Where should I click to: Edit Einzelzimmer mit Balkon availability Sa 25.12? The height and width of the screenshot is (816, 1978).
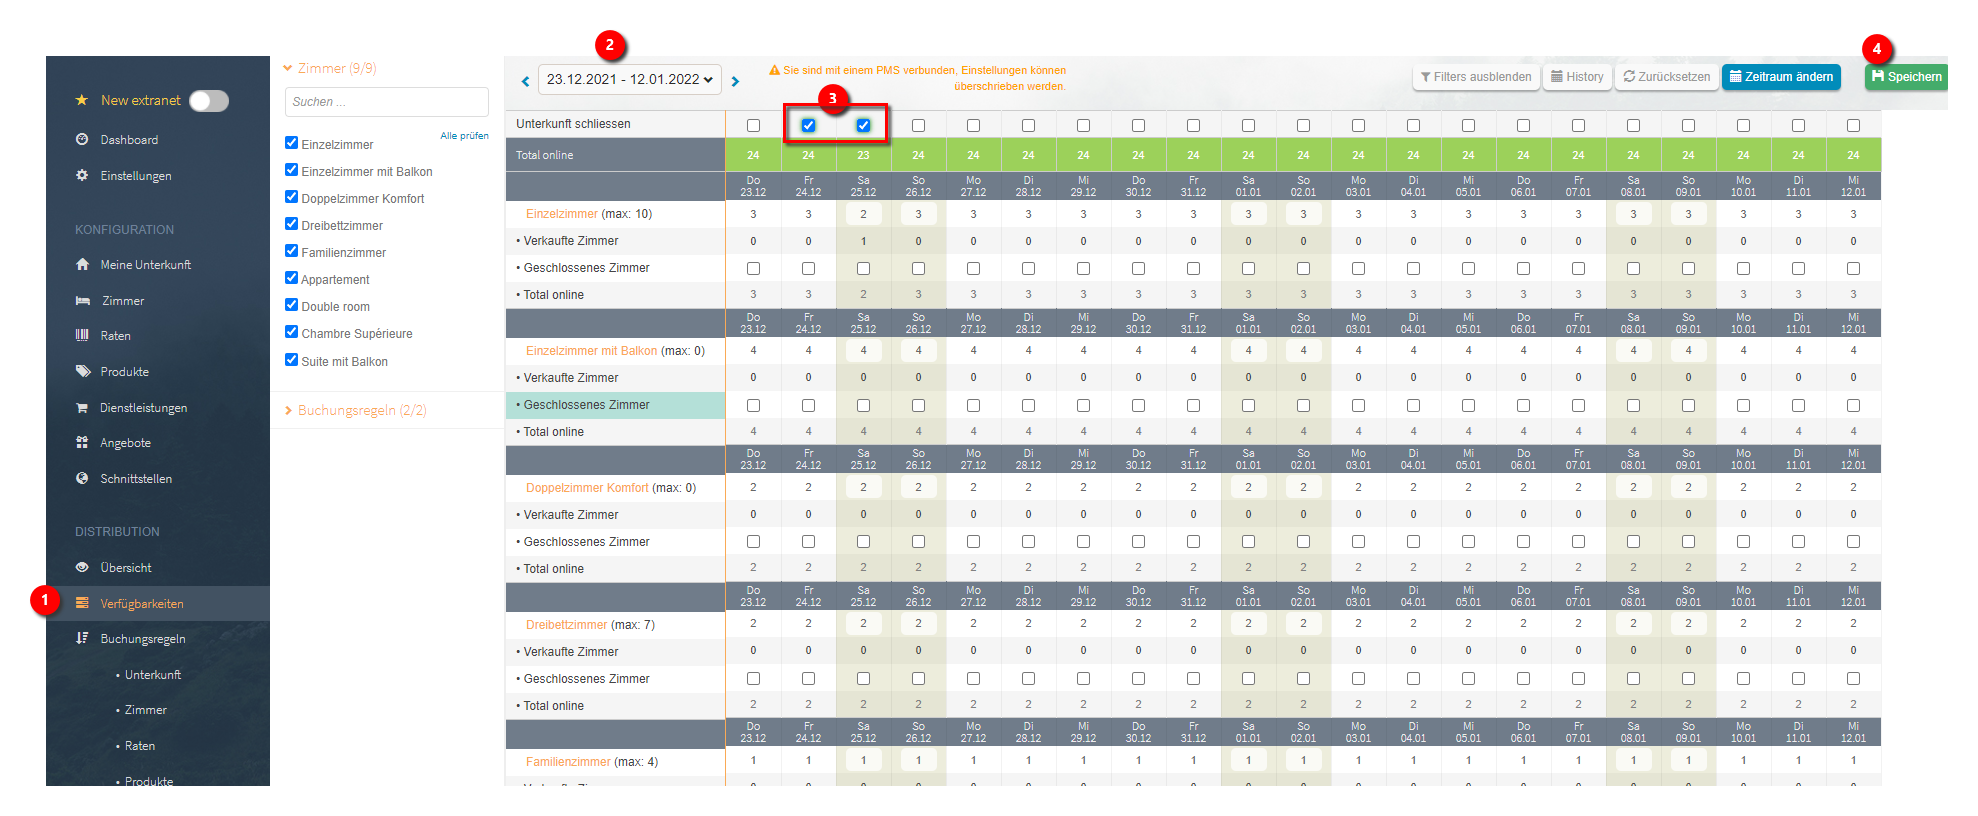pyautogui.click(x=863, y=351)
